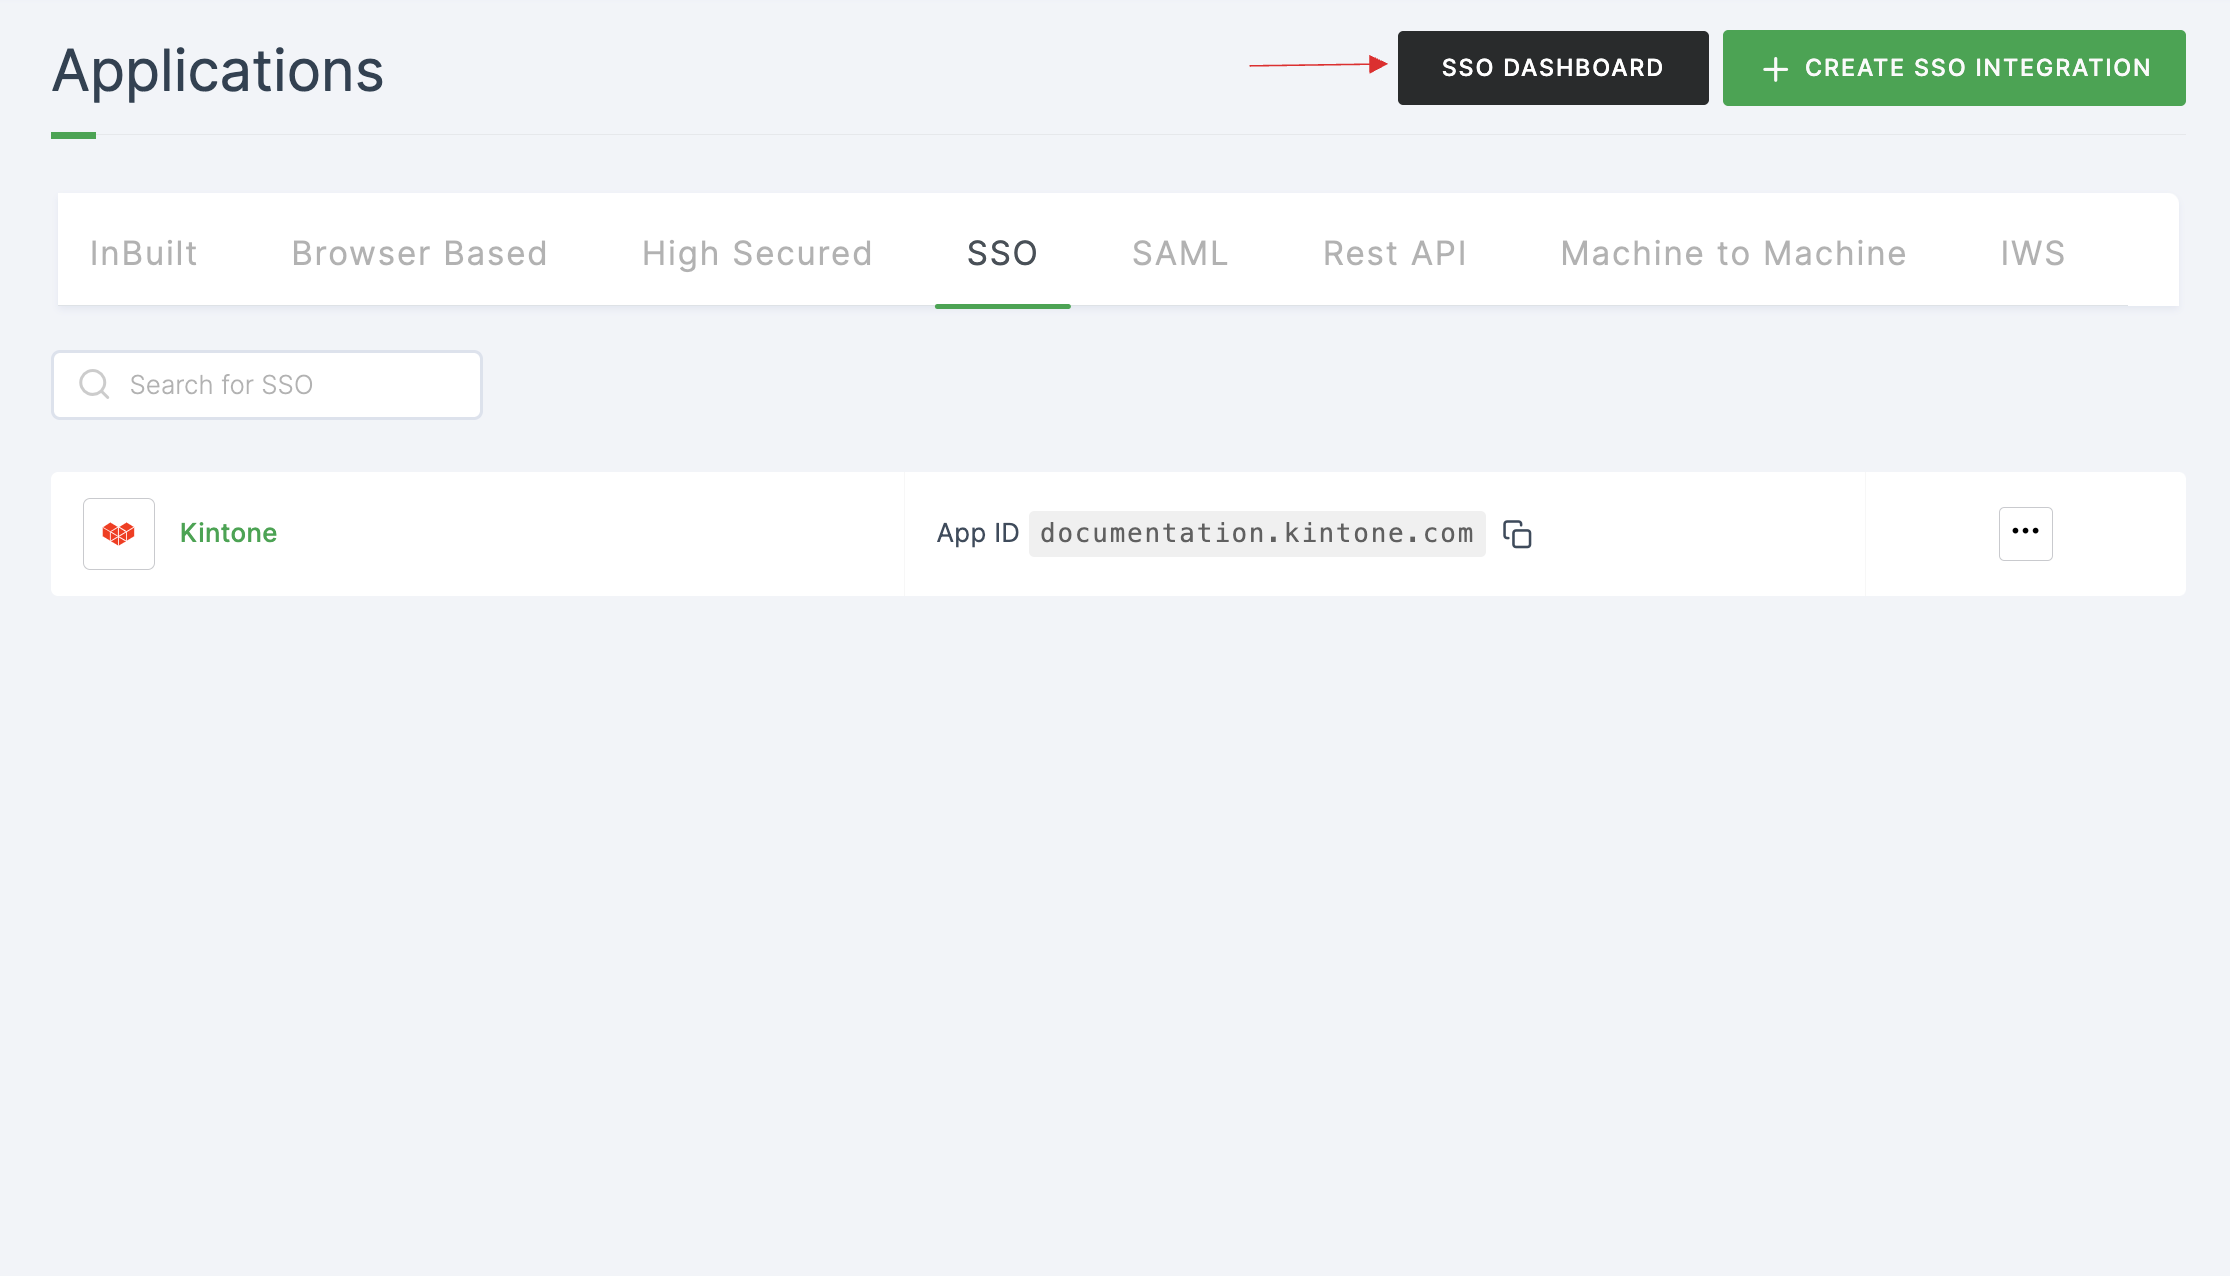Select the Rest API tab
The image size is (2230, 1276).
pyautogui.click(x=1395, y=253)
